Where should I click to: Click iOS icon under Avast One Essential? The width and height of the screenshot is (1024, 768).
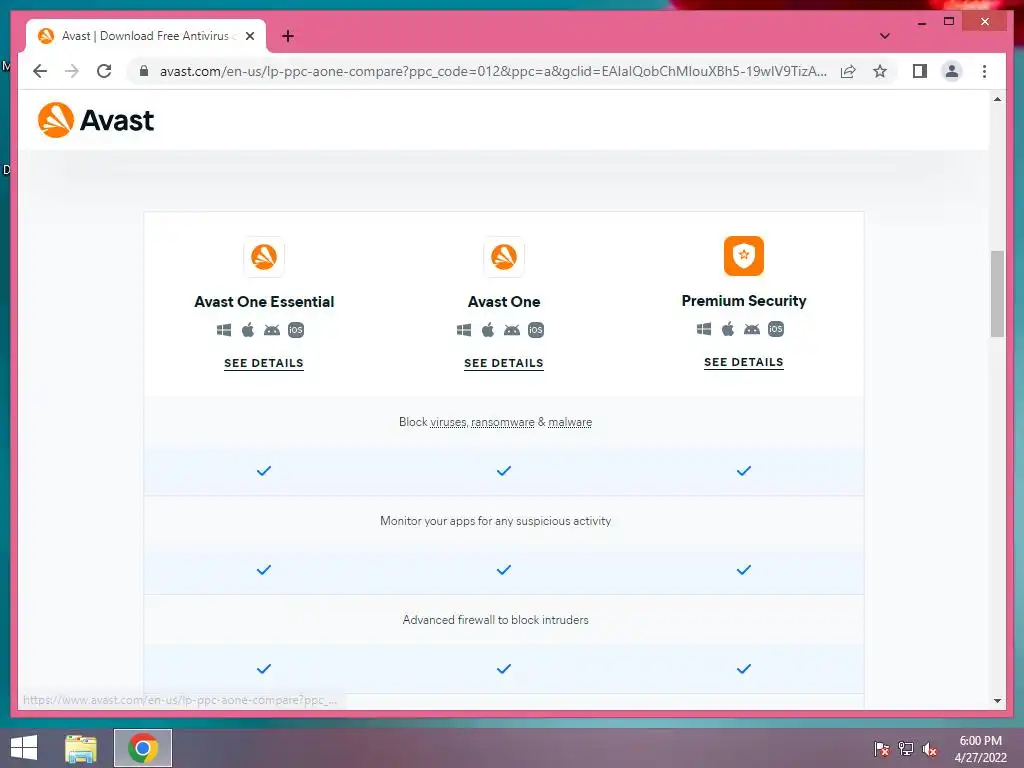coord(296,330)
